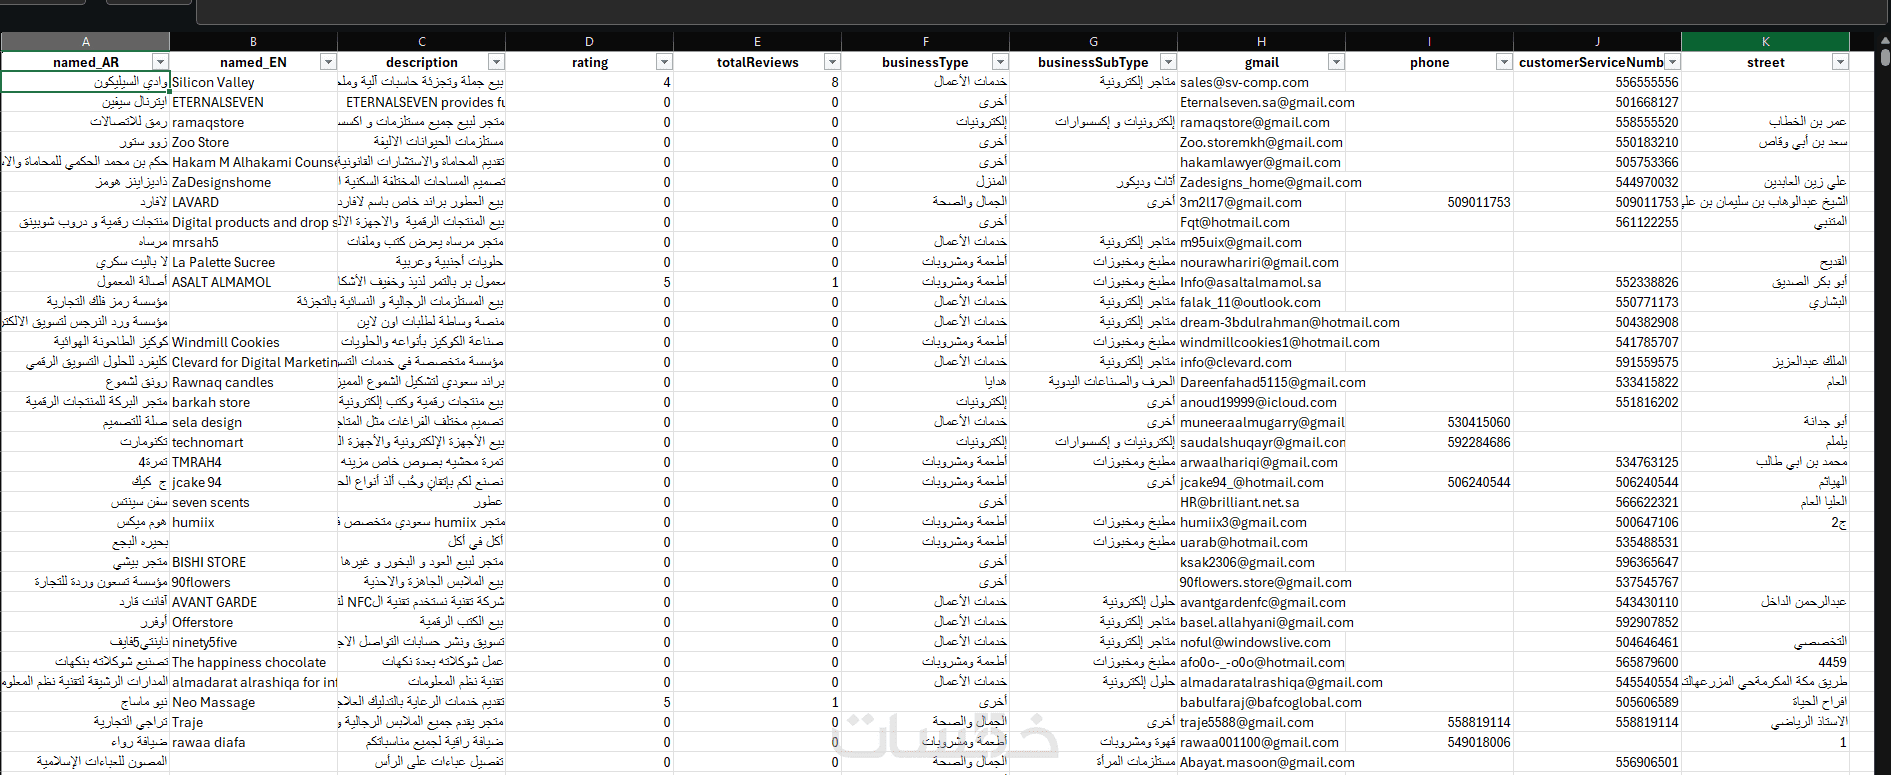
Task: Open the businessSubType column filter dropdown
Action: [1168, 62]
